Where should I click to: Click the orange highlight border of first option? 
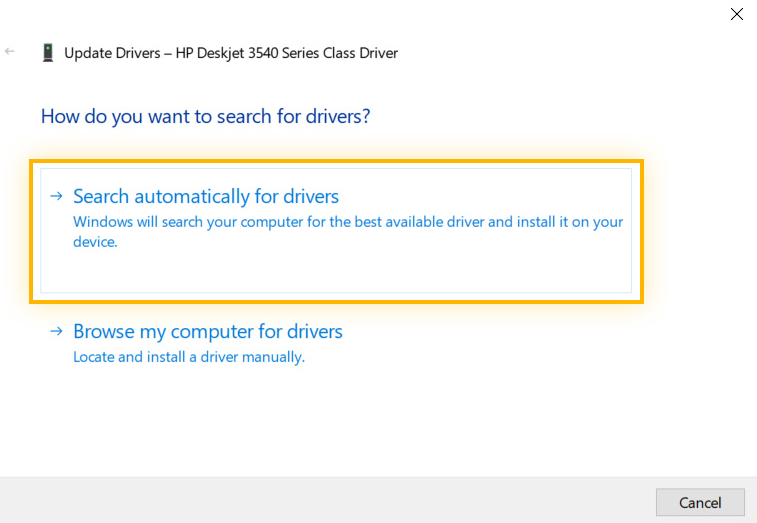[x=336, y=161]
